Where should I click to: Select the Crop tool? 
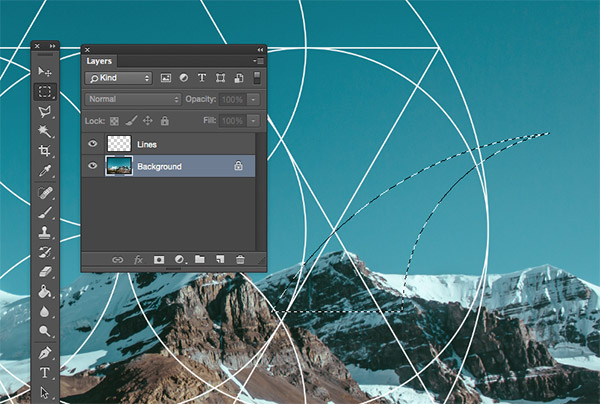tap(45, 151)
